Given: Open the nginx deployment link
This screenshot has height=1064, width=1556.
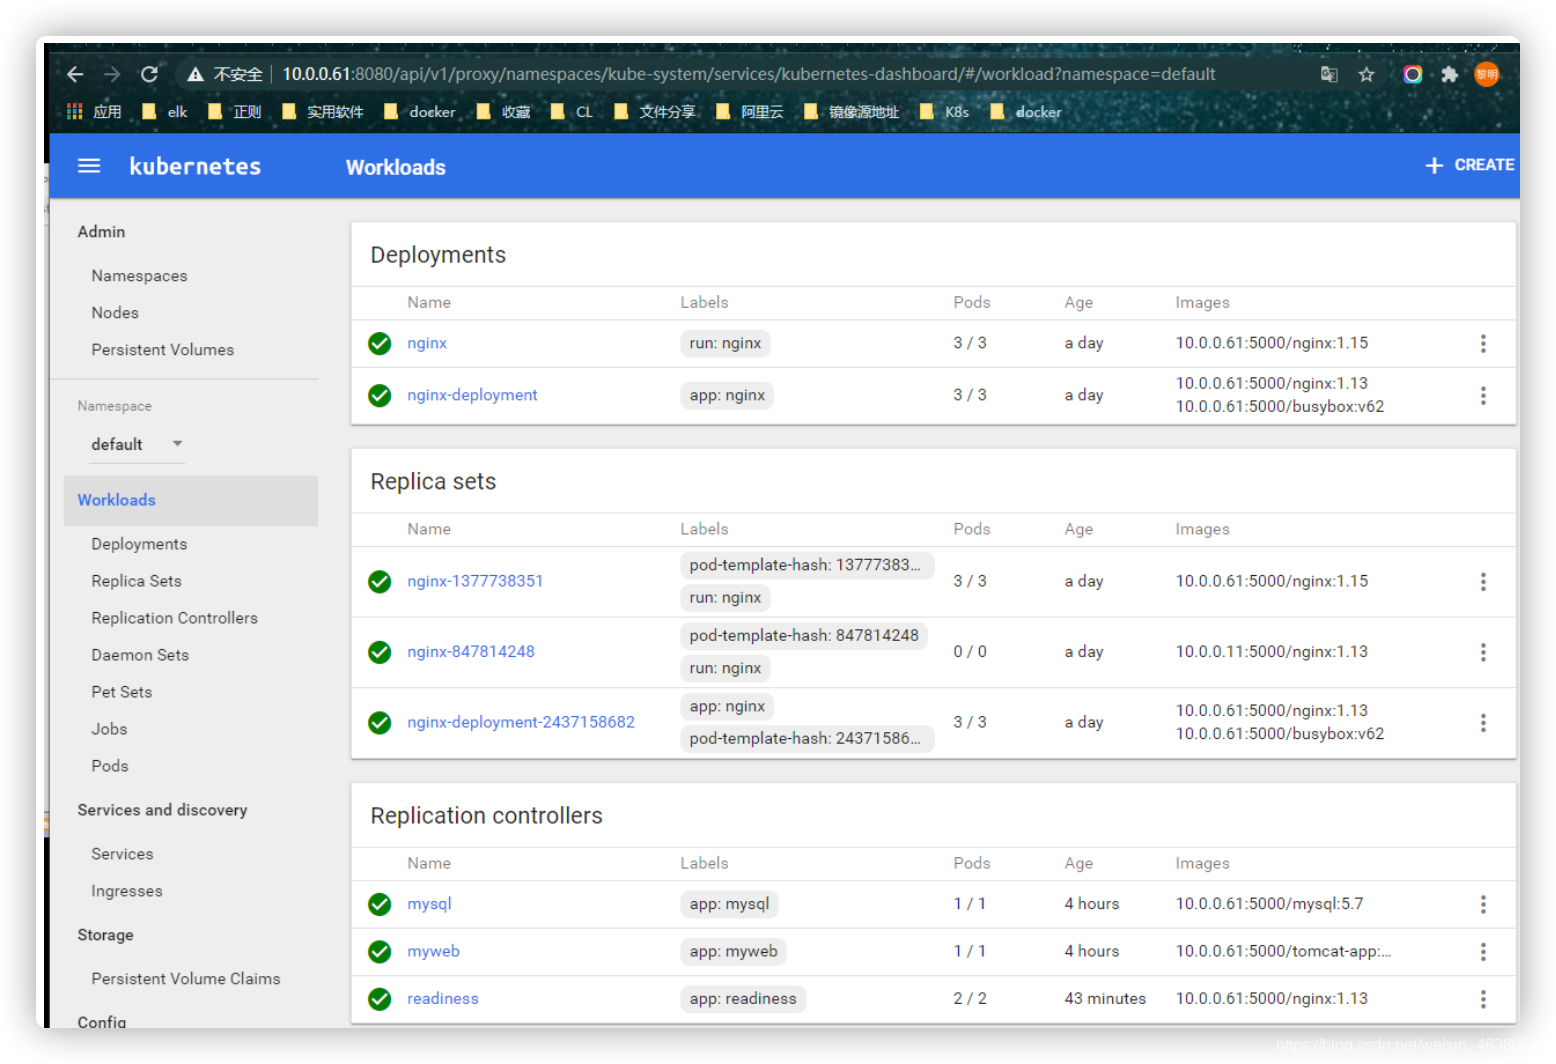Looking at the screenshot, I should coord(427,343).
